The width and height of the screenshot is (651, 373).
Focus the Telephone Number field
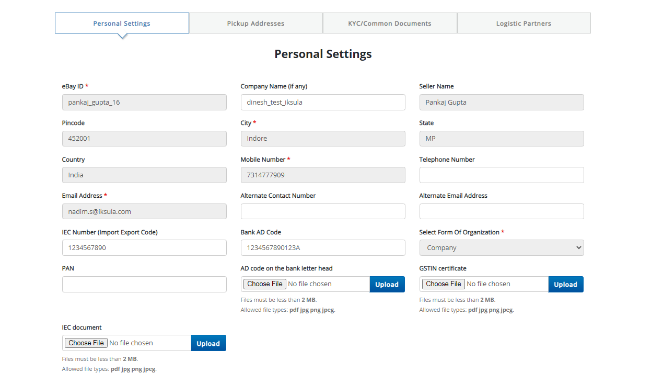pos(501,175)
